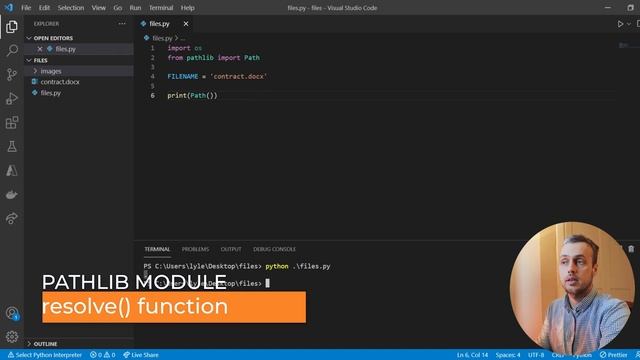The image size is (640, 360).
Task: Start Live Share from status bar
Action: click(x=141, y=355)
